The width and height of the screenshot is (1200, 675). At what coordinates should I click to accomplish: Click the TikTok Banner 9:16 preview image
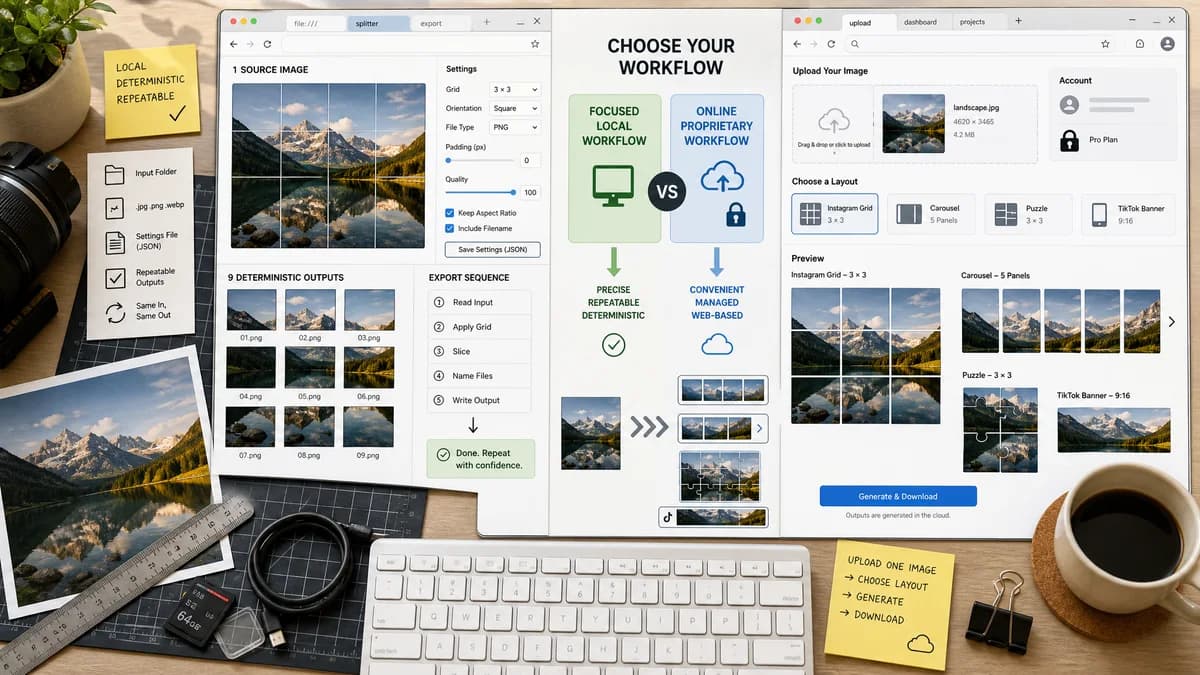pyautogui.click(x=1113, y=430)
